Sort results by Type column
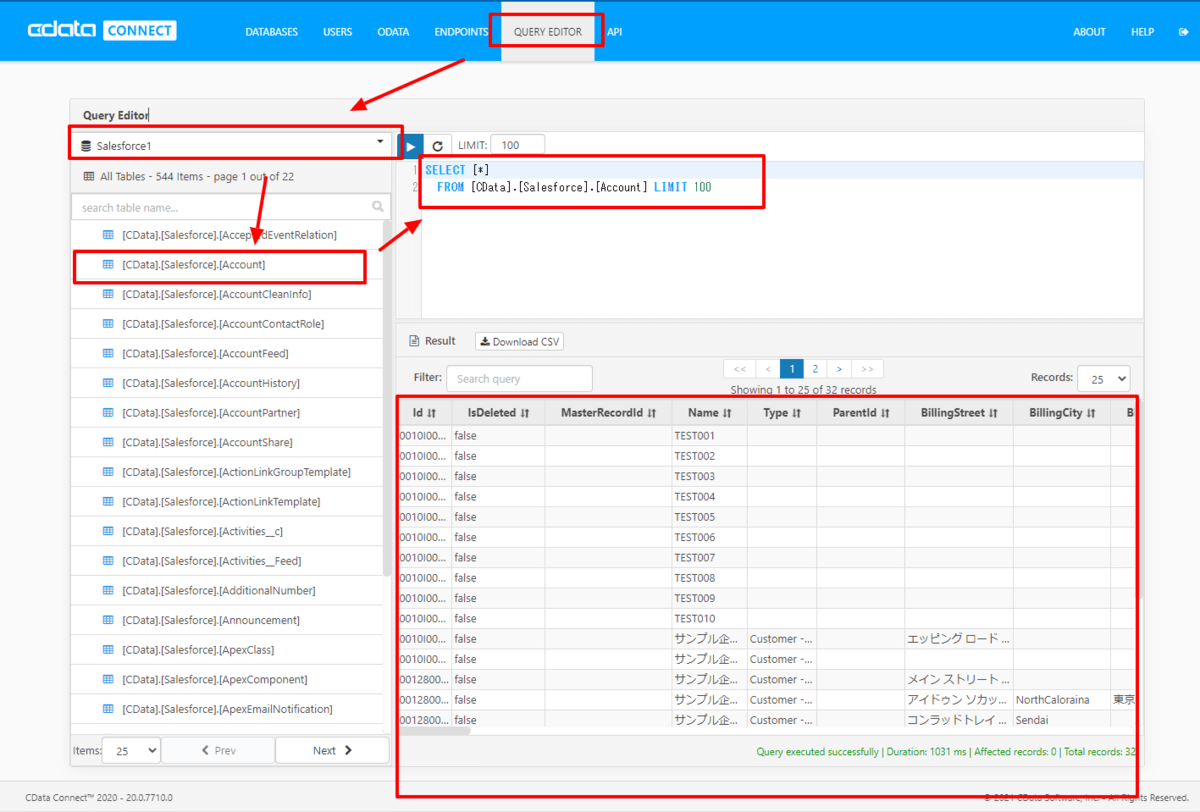This screenshot has height=812, width=1200. (x=782, y=412)
